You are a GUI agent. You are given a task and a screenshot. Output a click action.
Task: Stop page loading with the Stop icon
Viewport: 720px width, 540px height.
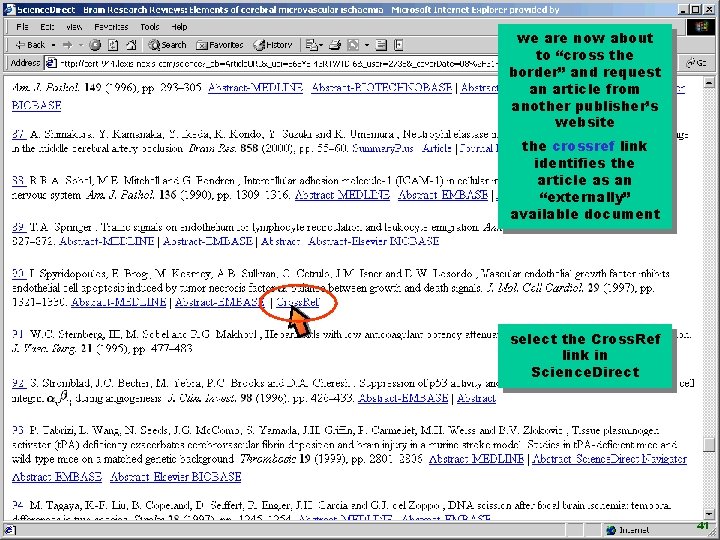tap(95, 45)
